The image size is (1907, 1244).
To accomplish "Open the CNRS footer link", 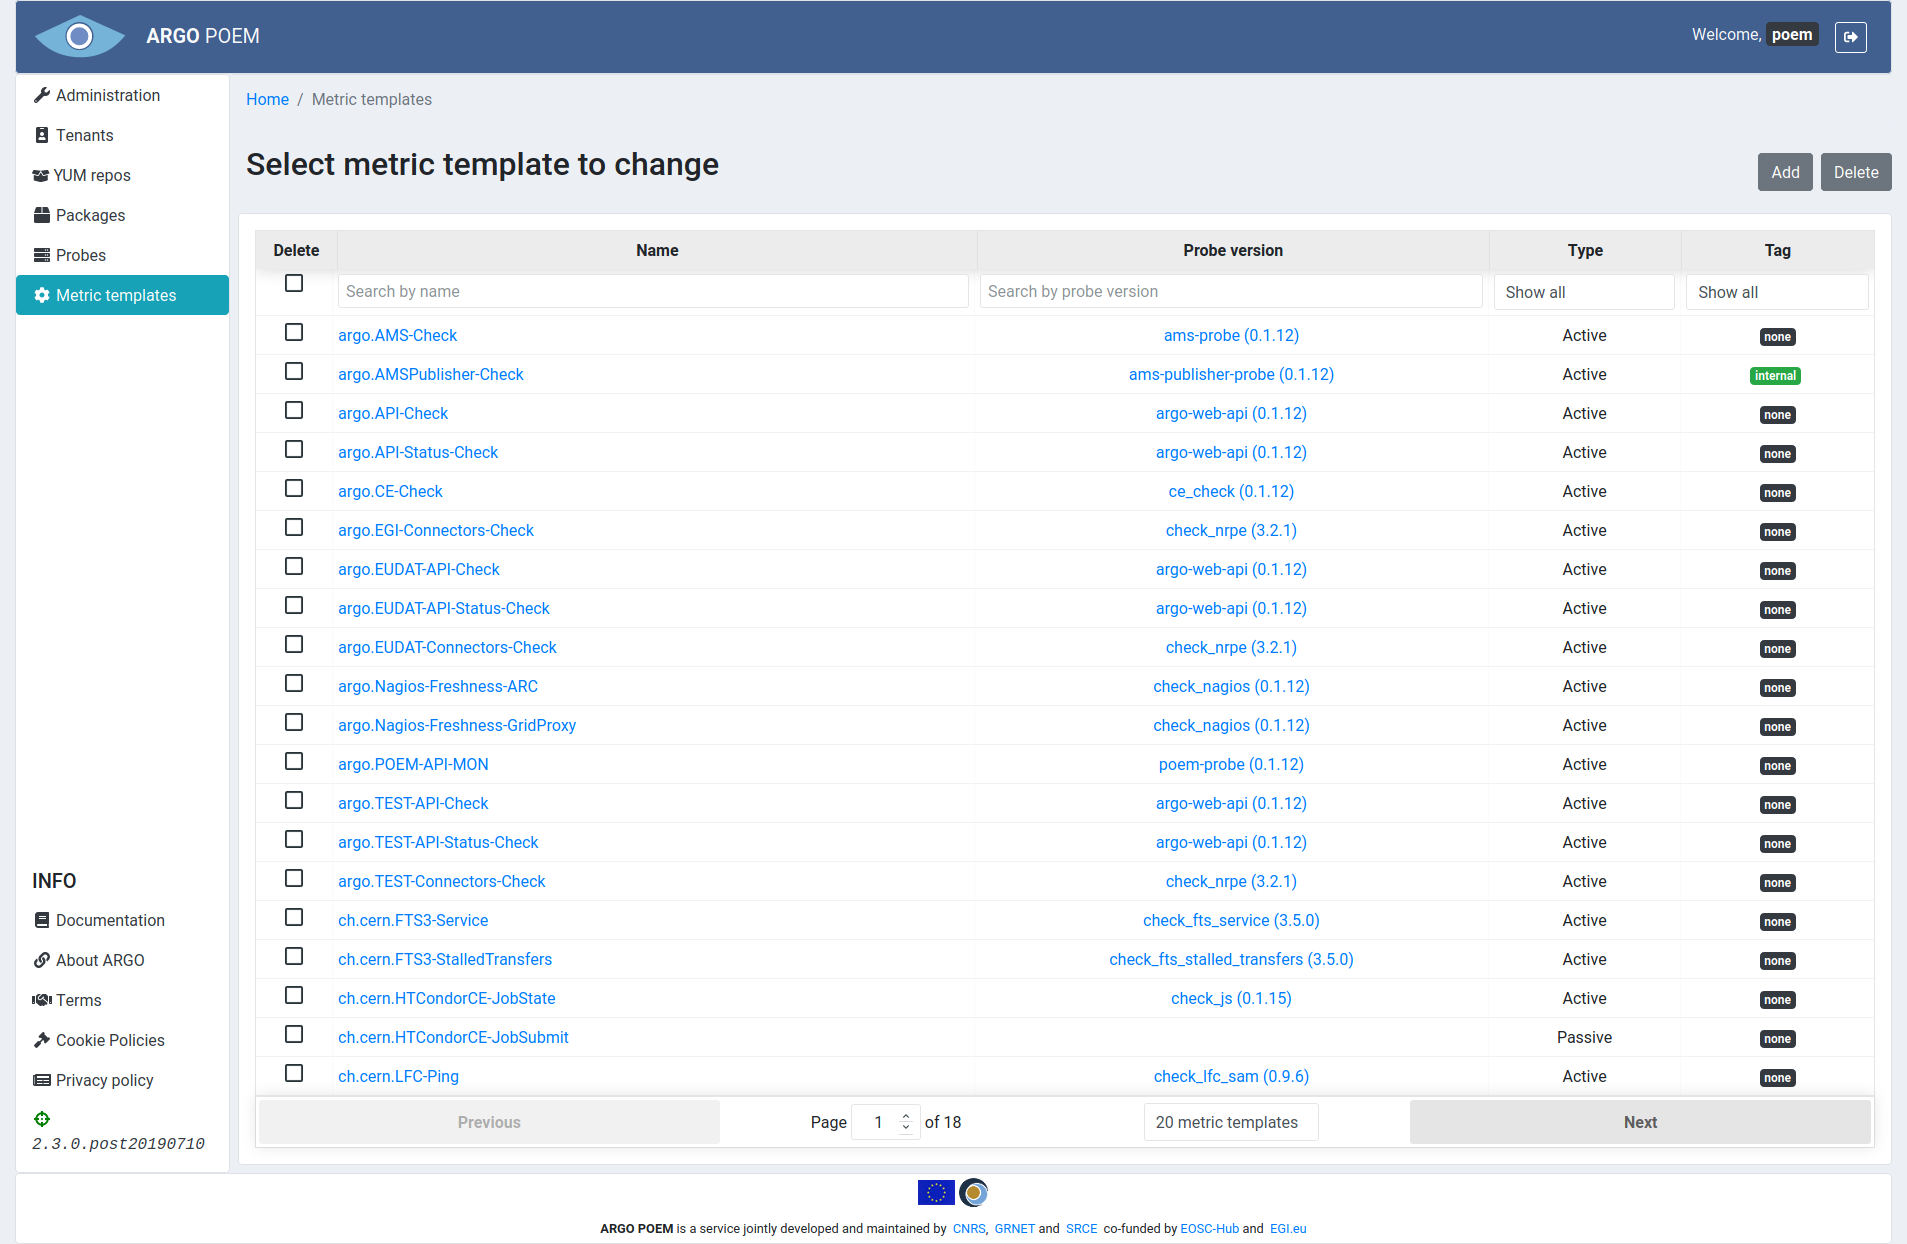I will (969, 1229).
